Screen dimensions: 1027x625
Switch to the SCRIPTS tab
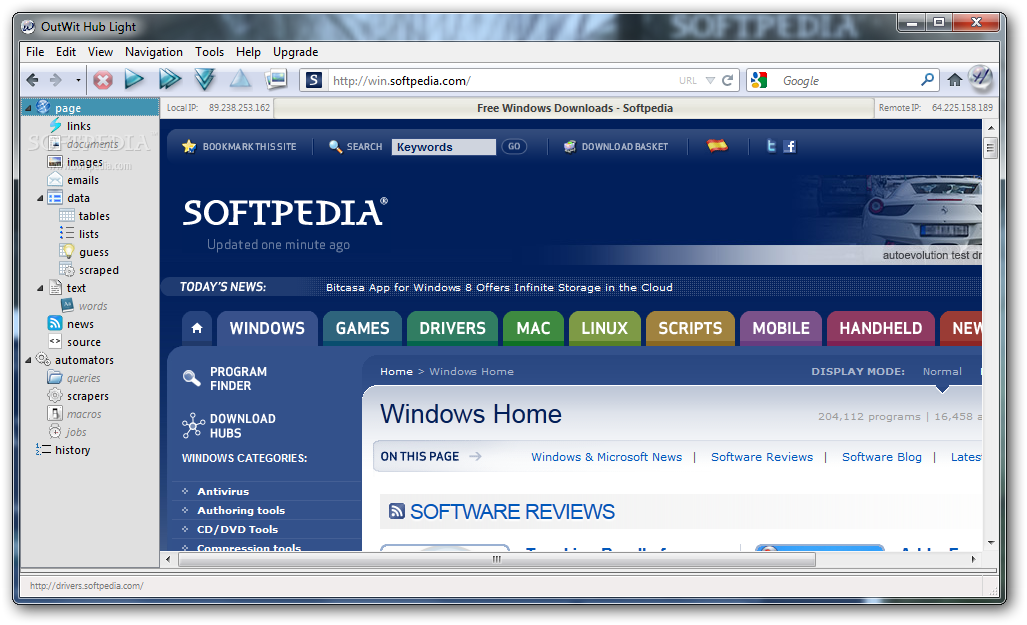[x=690, y=328]
